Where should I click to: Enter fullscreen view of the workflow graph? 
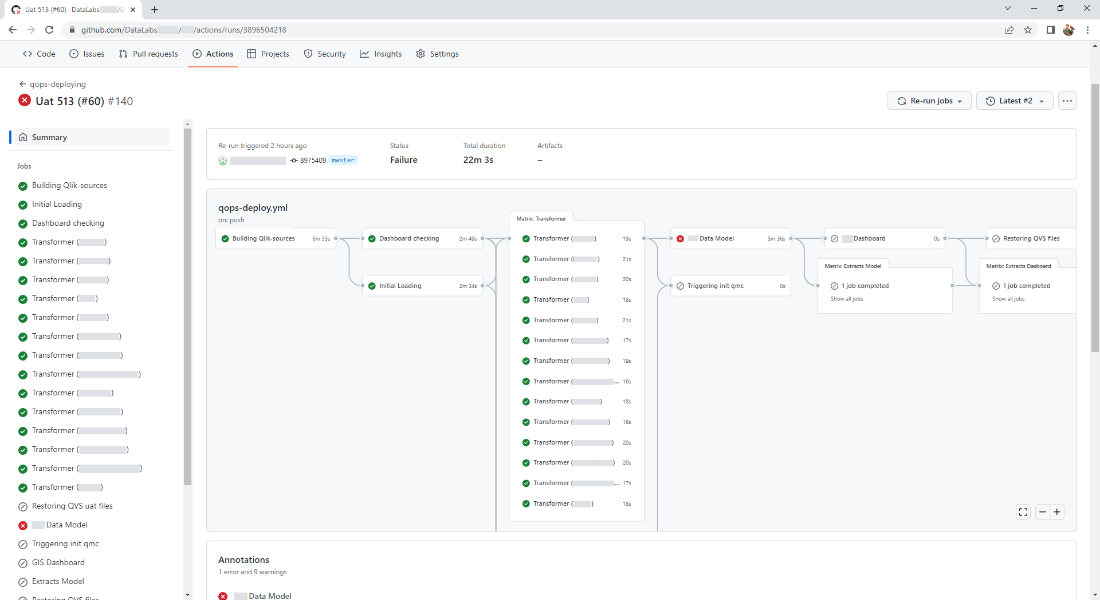[1022, 511]
